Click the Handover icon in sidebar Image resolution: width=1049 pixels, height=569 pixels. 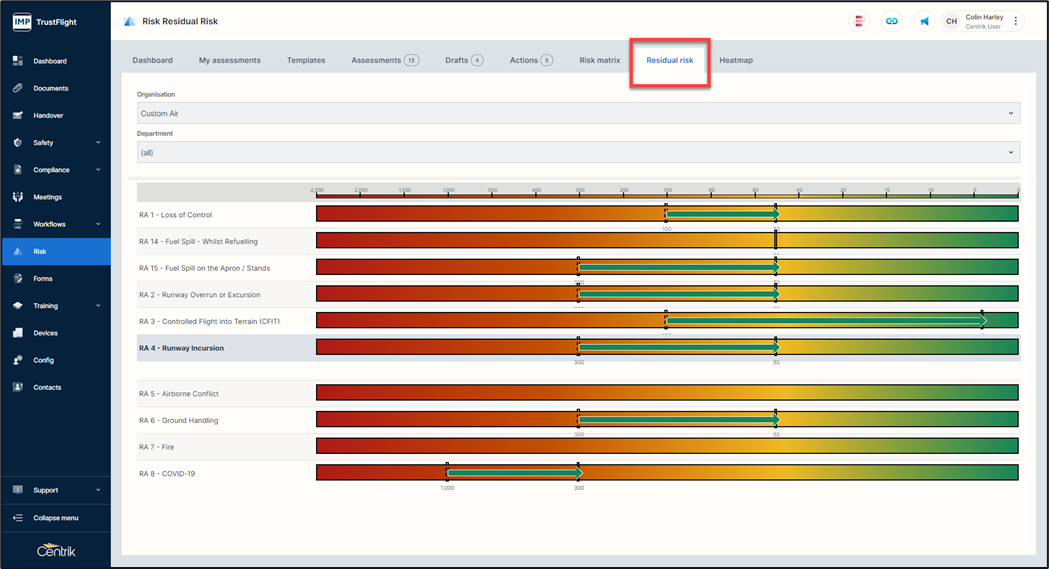(17, 115)
